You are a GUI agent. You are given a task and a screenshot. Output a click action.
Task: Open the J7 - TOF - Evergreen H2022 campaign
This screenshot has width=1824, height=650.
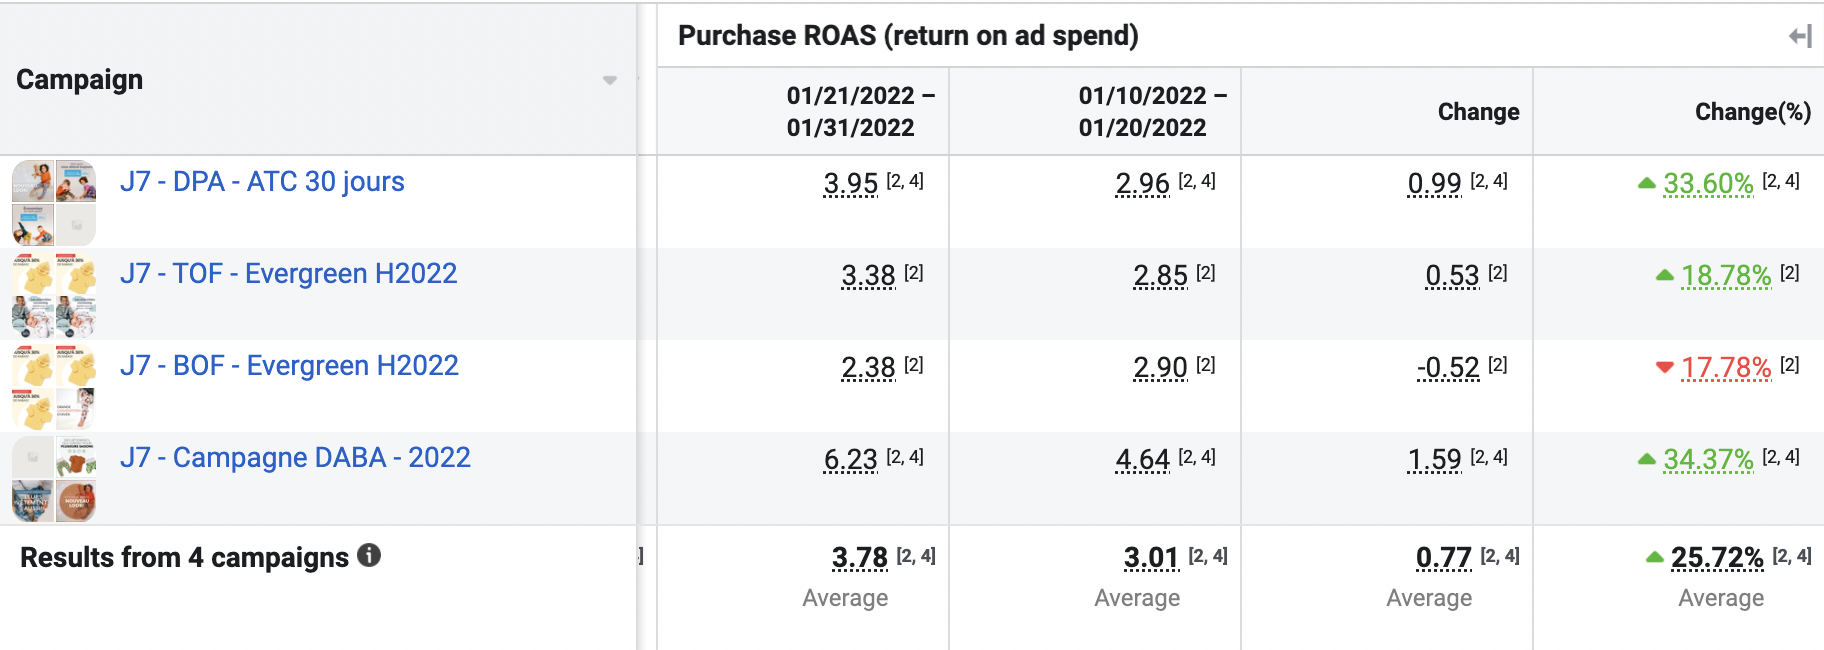point(288,274)
